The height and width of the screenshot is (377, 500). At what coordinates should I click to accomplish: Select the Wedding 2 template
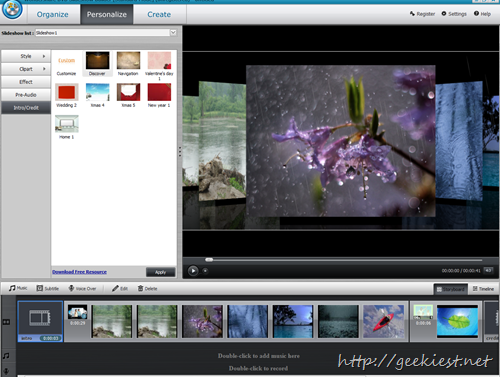pyautogui.click(x=66, y=95)
